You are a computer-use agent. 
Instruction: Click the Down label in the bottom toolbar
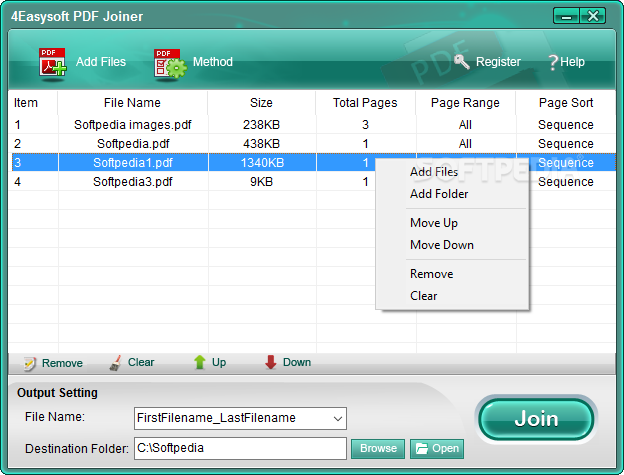tap(297, 362)
